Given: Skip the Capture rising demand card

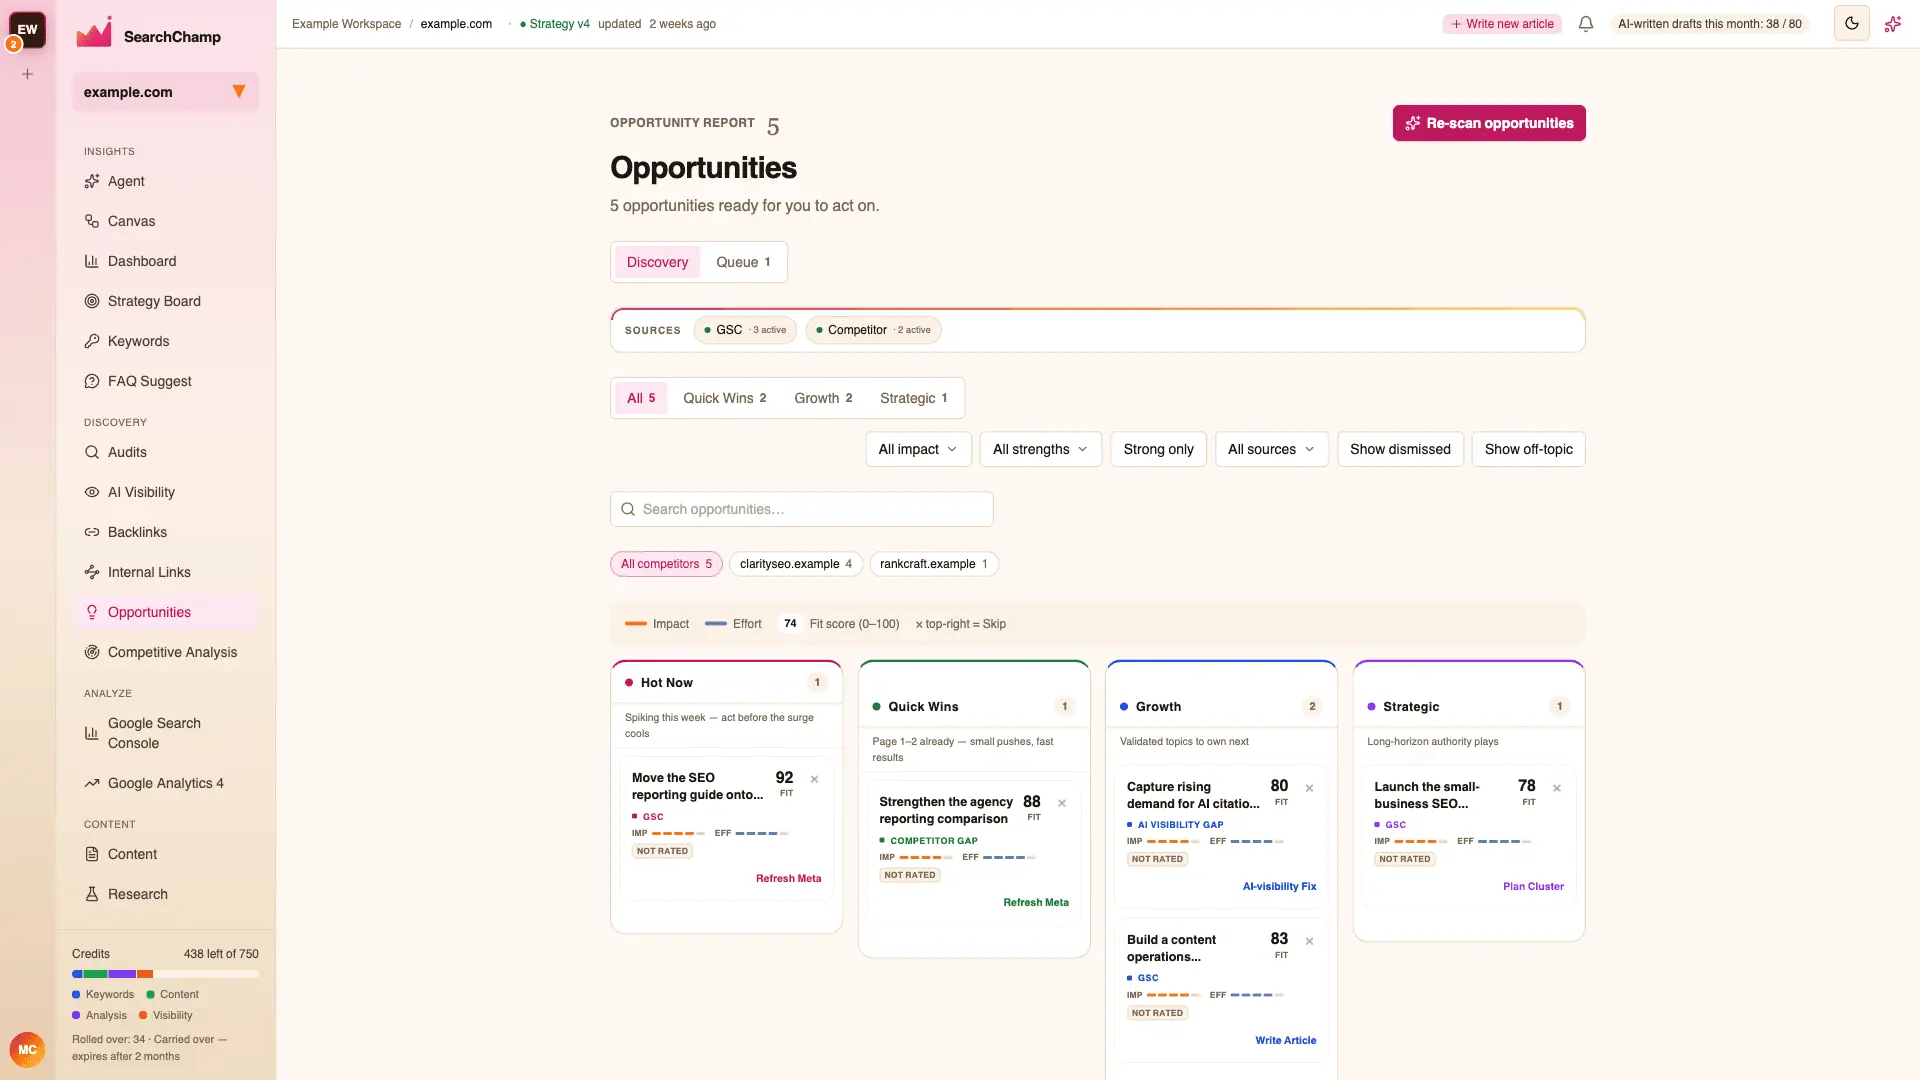Looking at the screenshot, I should [1309, 788].
